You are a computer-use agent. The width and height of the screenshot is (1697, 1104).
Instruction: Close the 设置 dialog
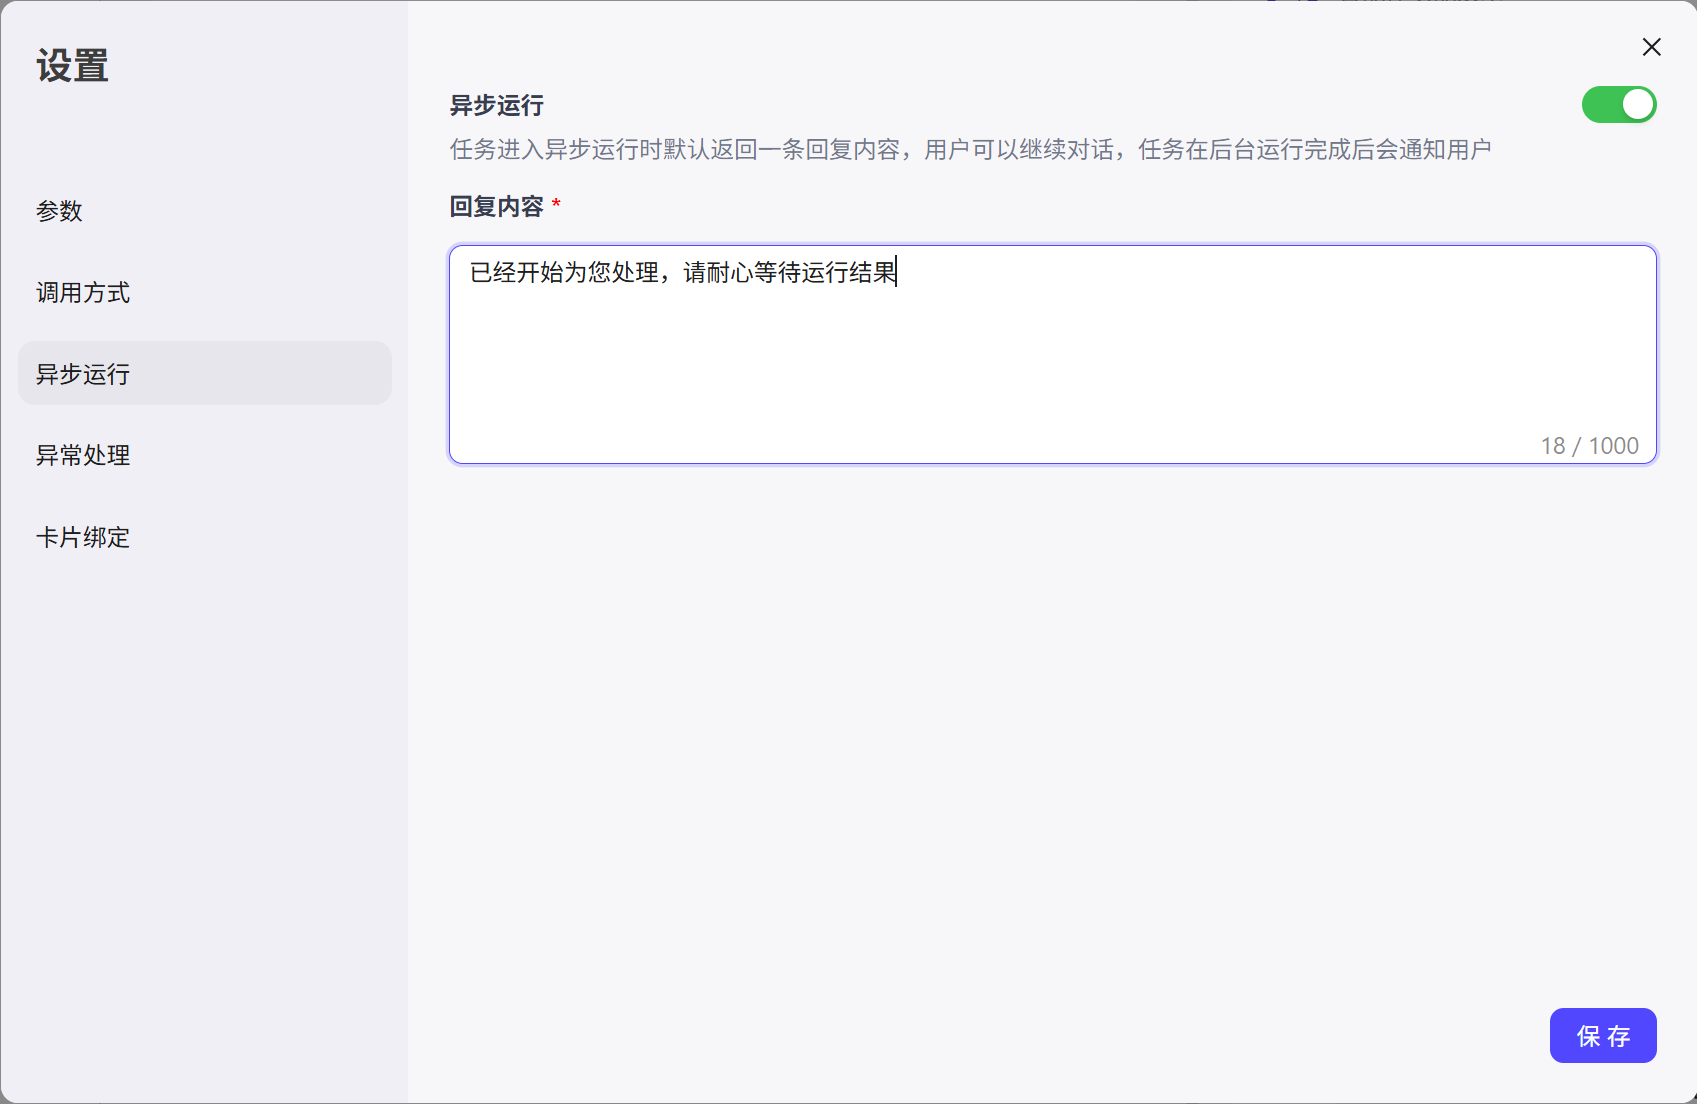point(1650,47)
